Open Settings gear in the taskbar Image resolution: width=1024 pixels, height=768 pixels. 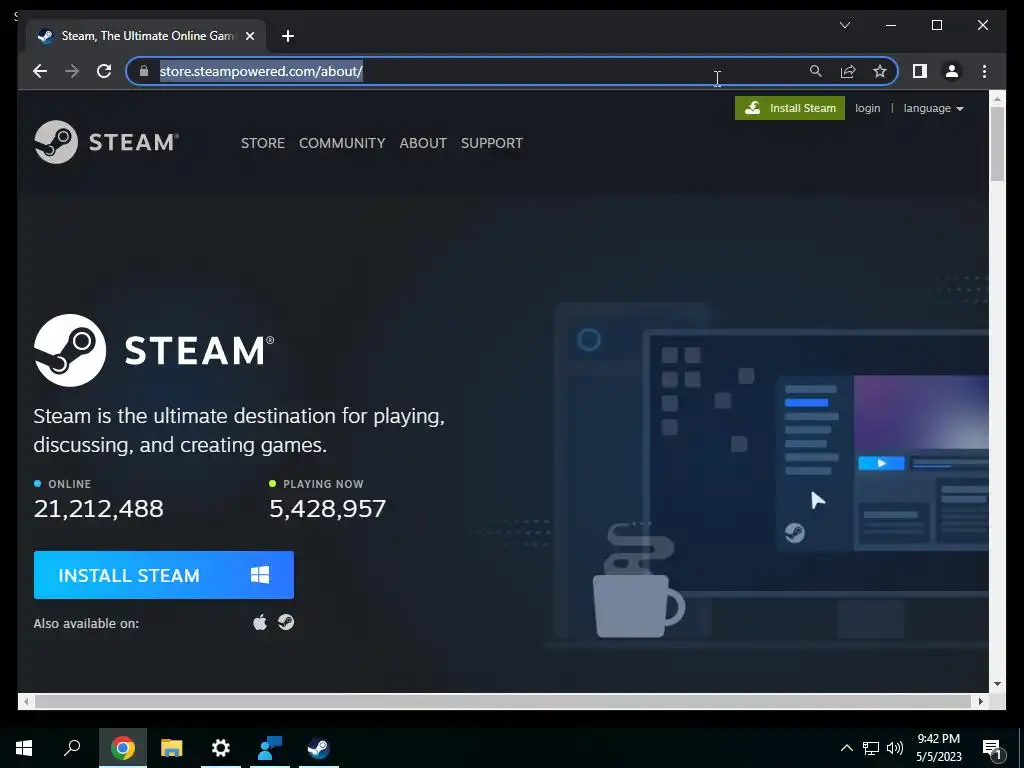221,748
